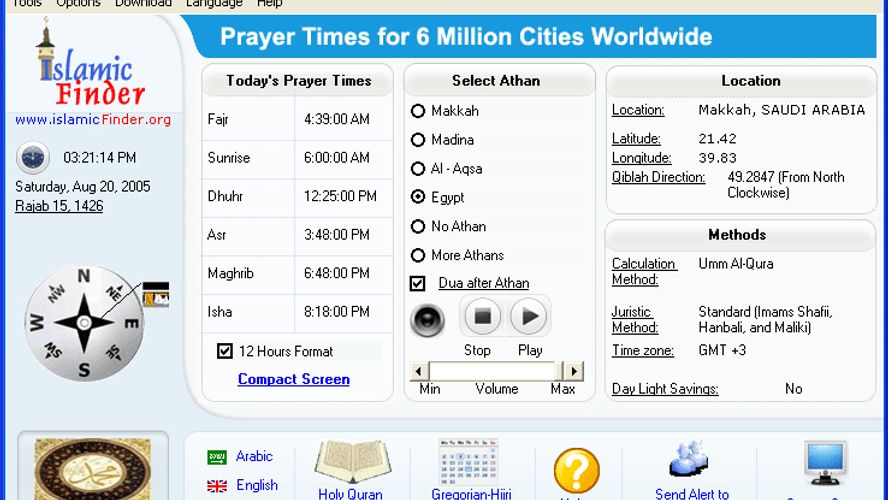888x500 pixels.
Task: Click the current time 03:21:14 PM
Action: pyautogui.click(x=100, y=157)
